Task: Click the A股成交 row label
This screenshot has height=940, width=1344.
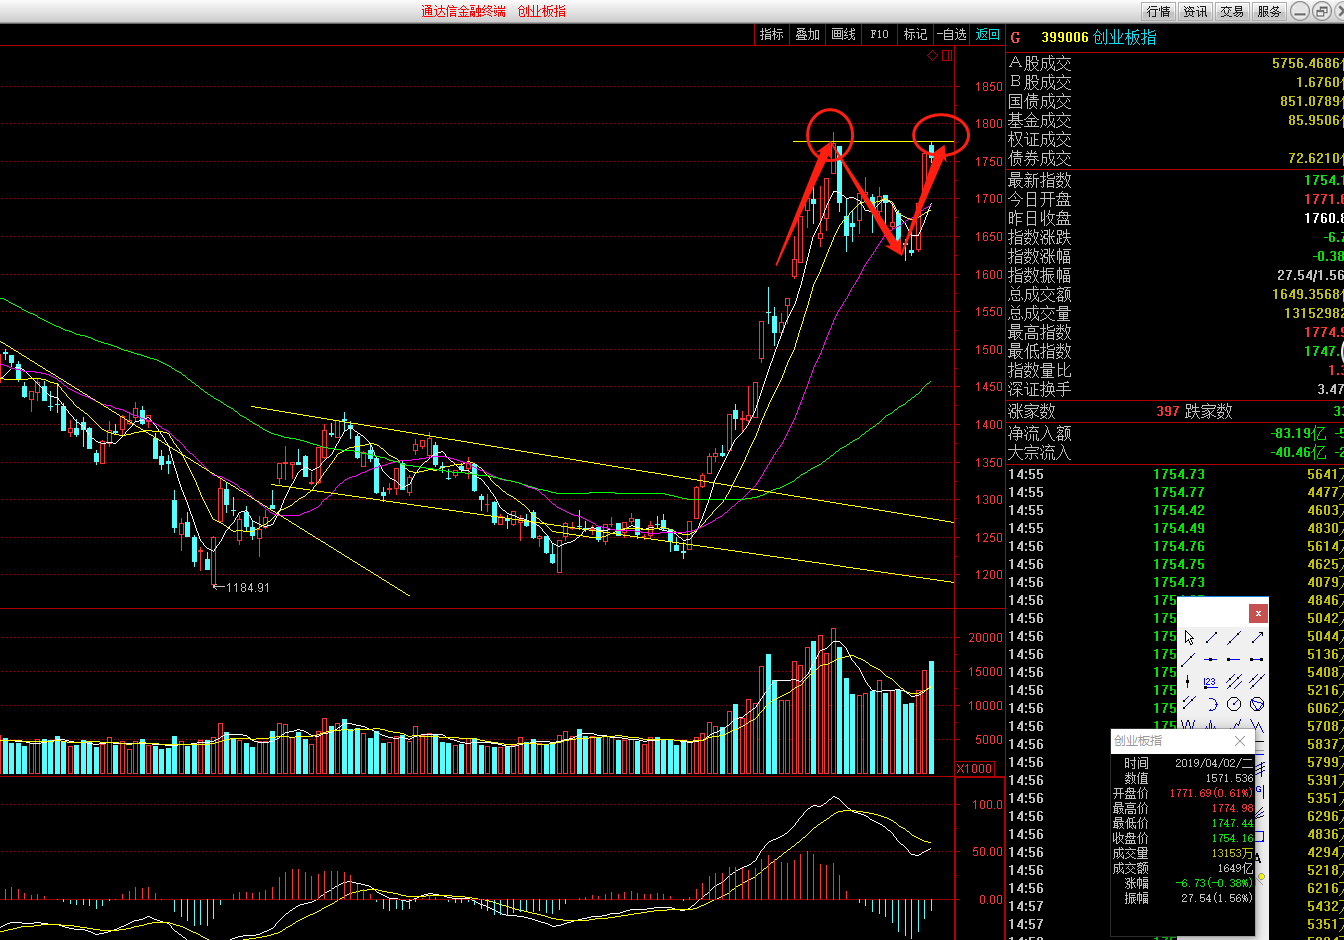Action: 1040,63
